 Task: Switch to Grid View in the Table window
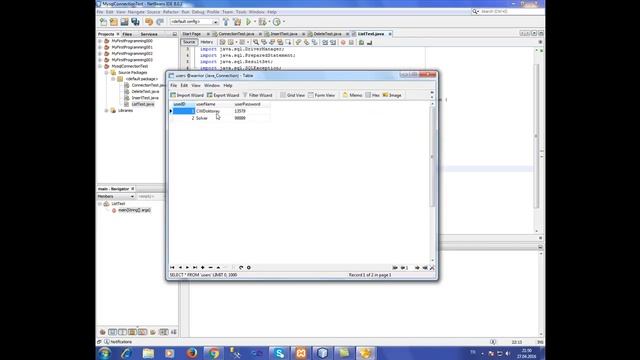coord(292,95)
